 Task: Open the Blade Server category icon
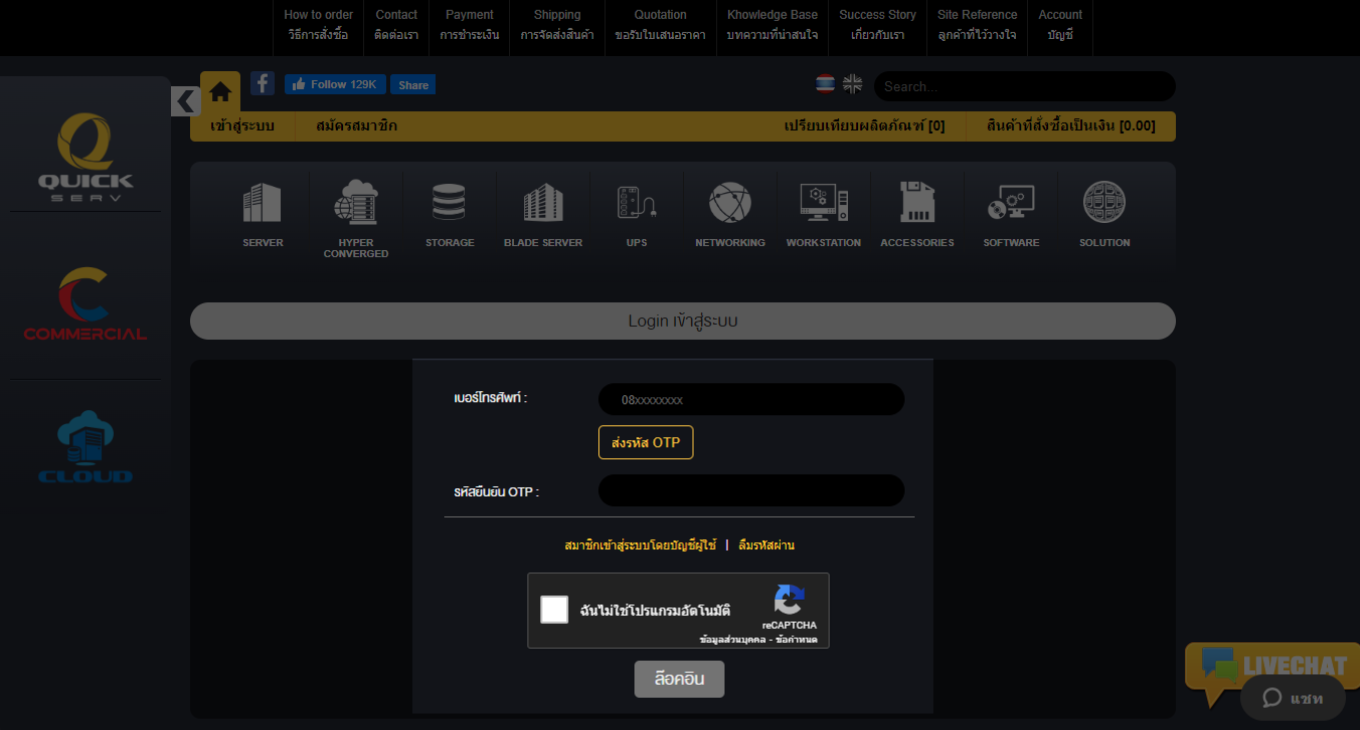coord(543,203)
